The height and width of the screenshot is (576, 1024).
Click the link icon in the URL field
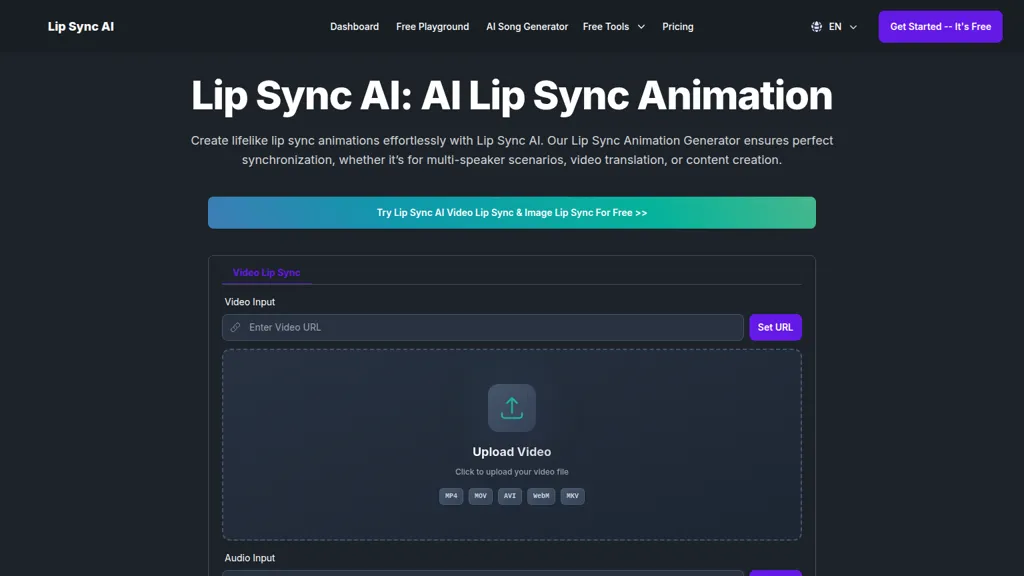click(x=236, y=327)
